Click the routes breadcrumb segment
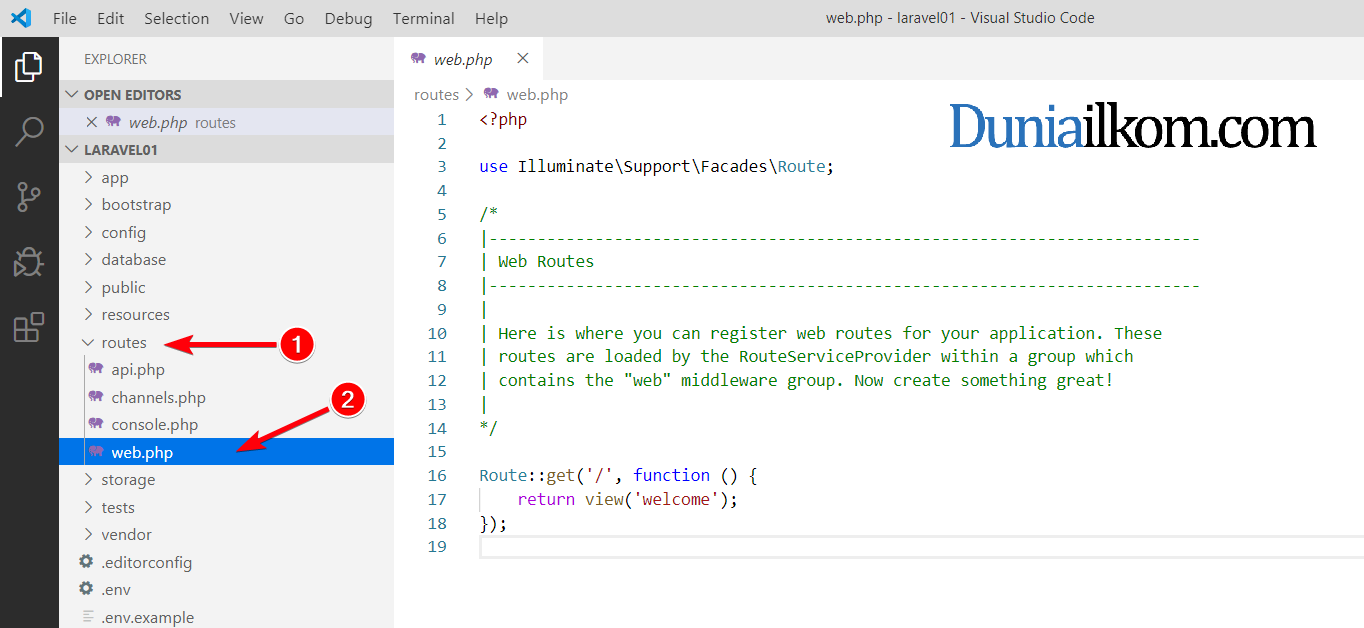 click(436, 94)
